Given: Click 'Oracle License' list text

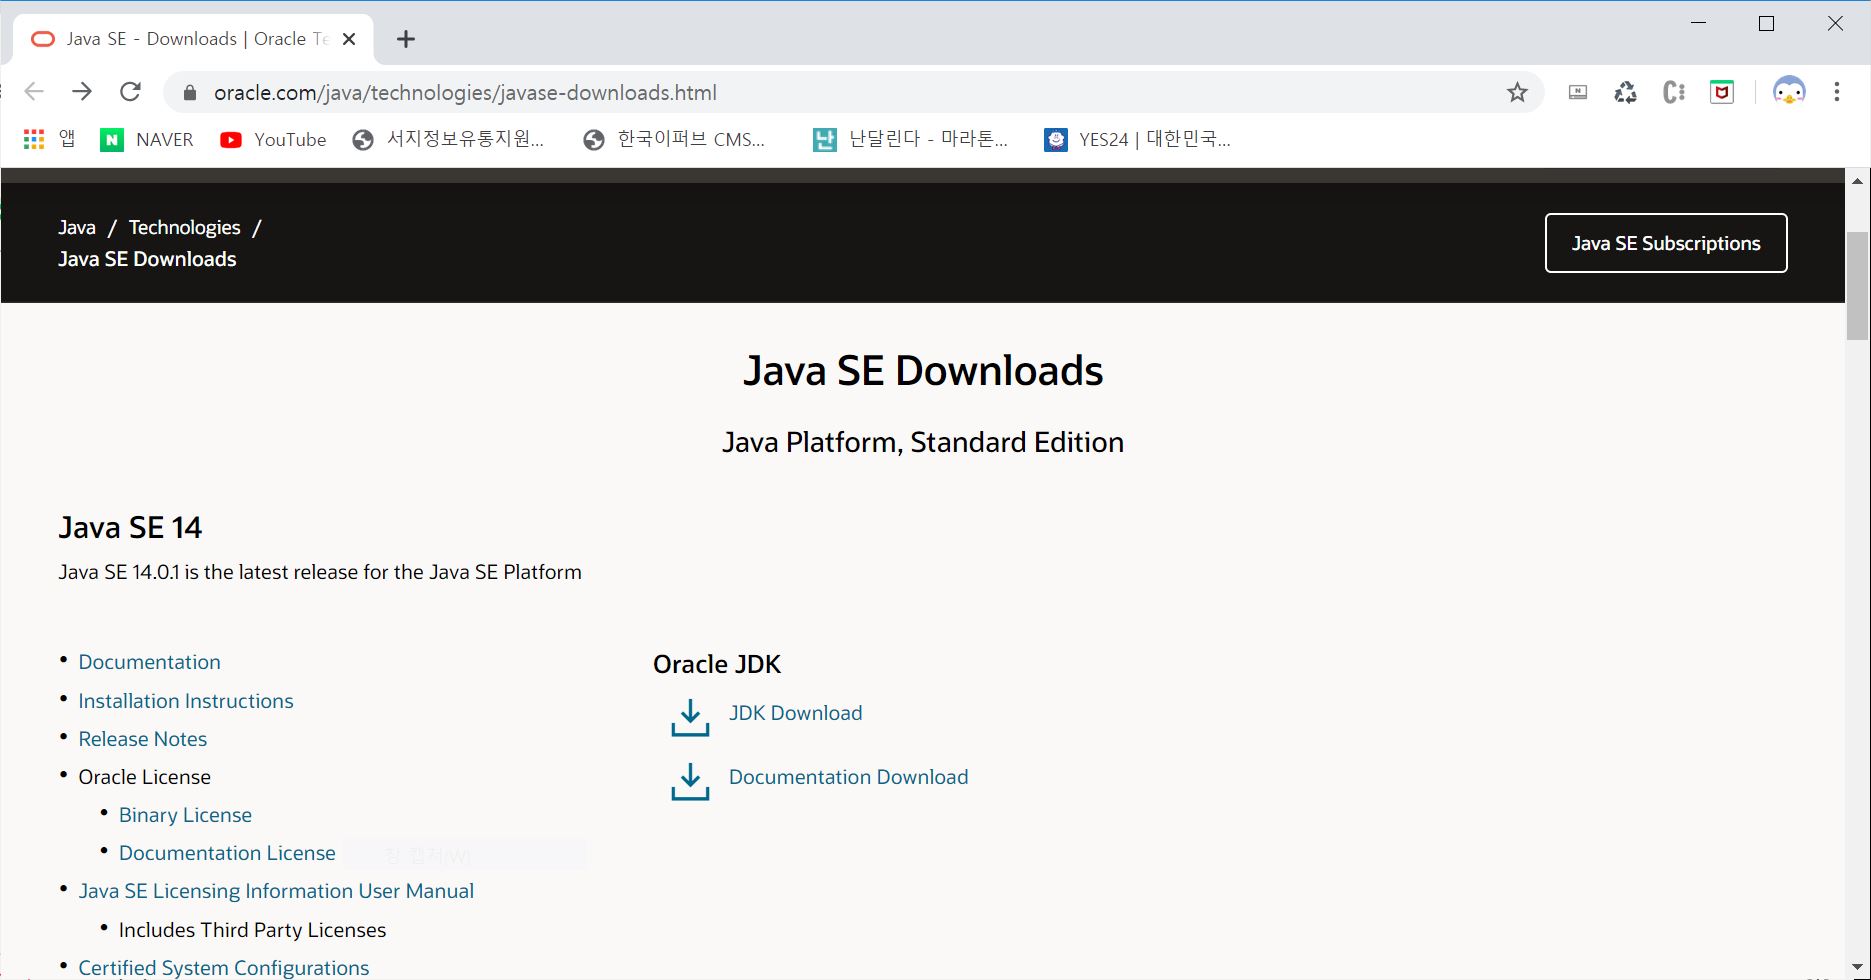Looking at the screenshot, I should 144,777.
